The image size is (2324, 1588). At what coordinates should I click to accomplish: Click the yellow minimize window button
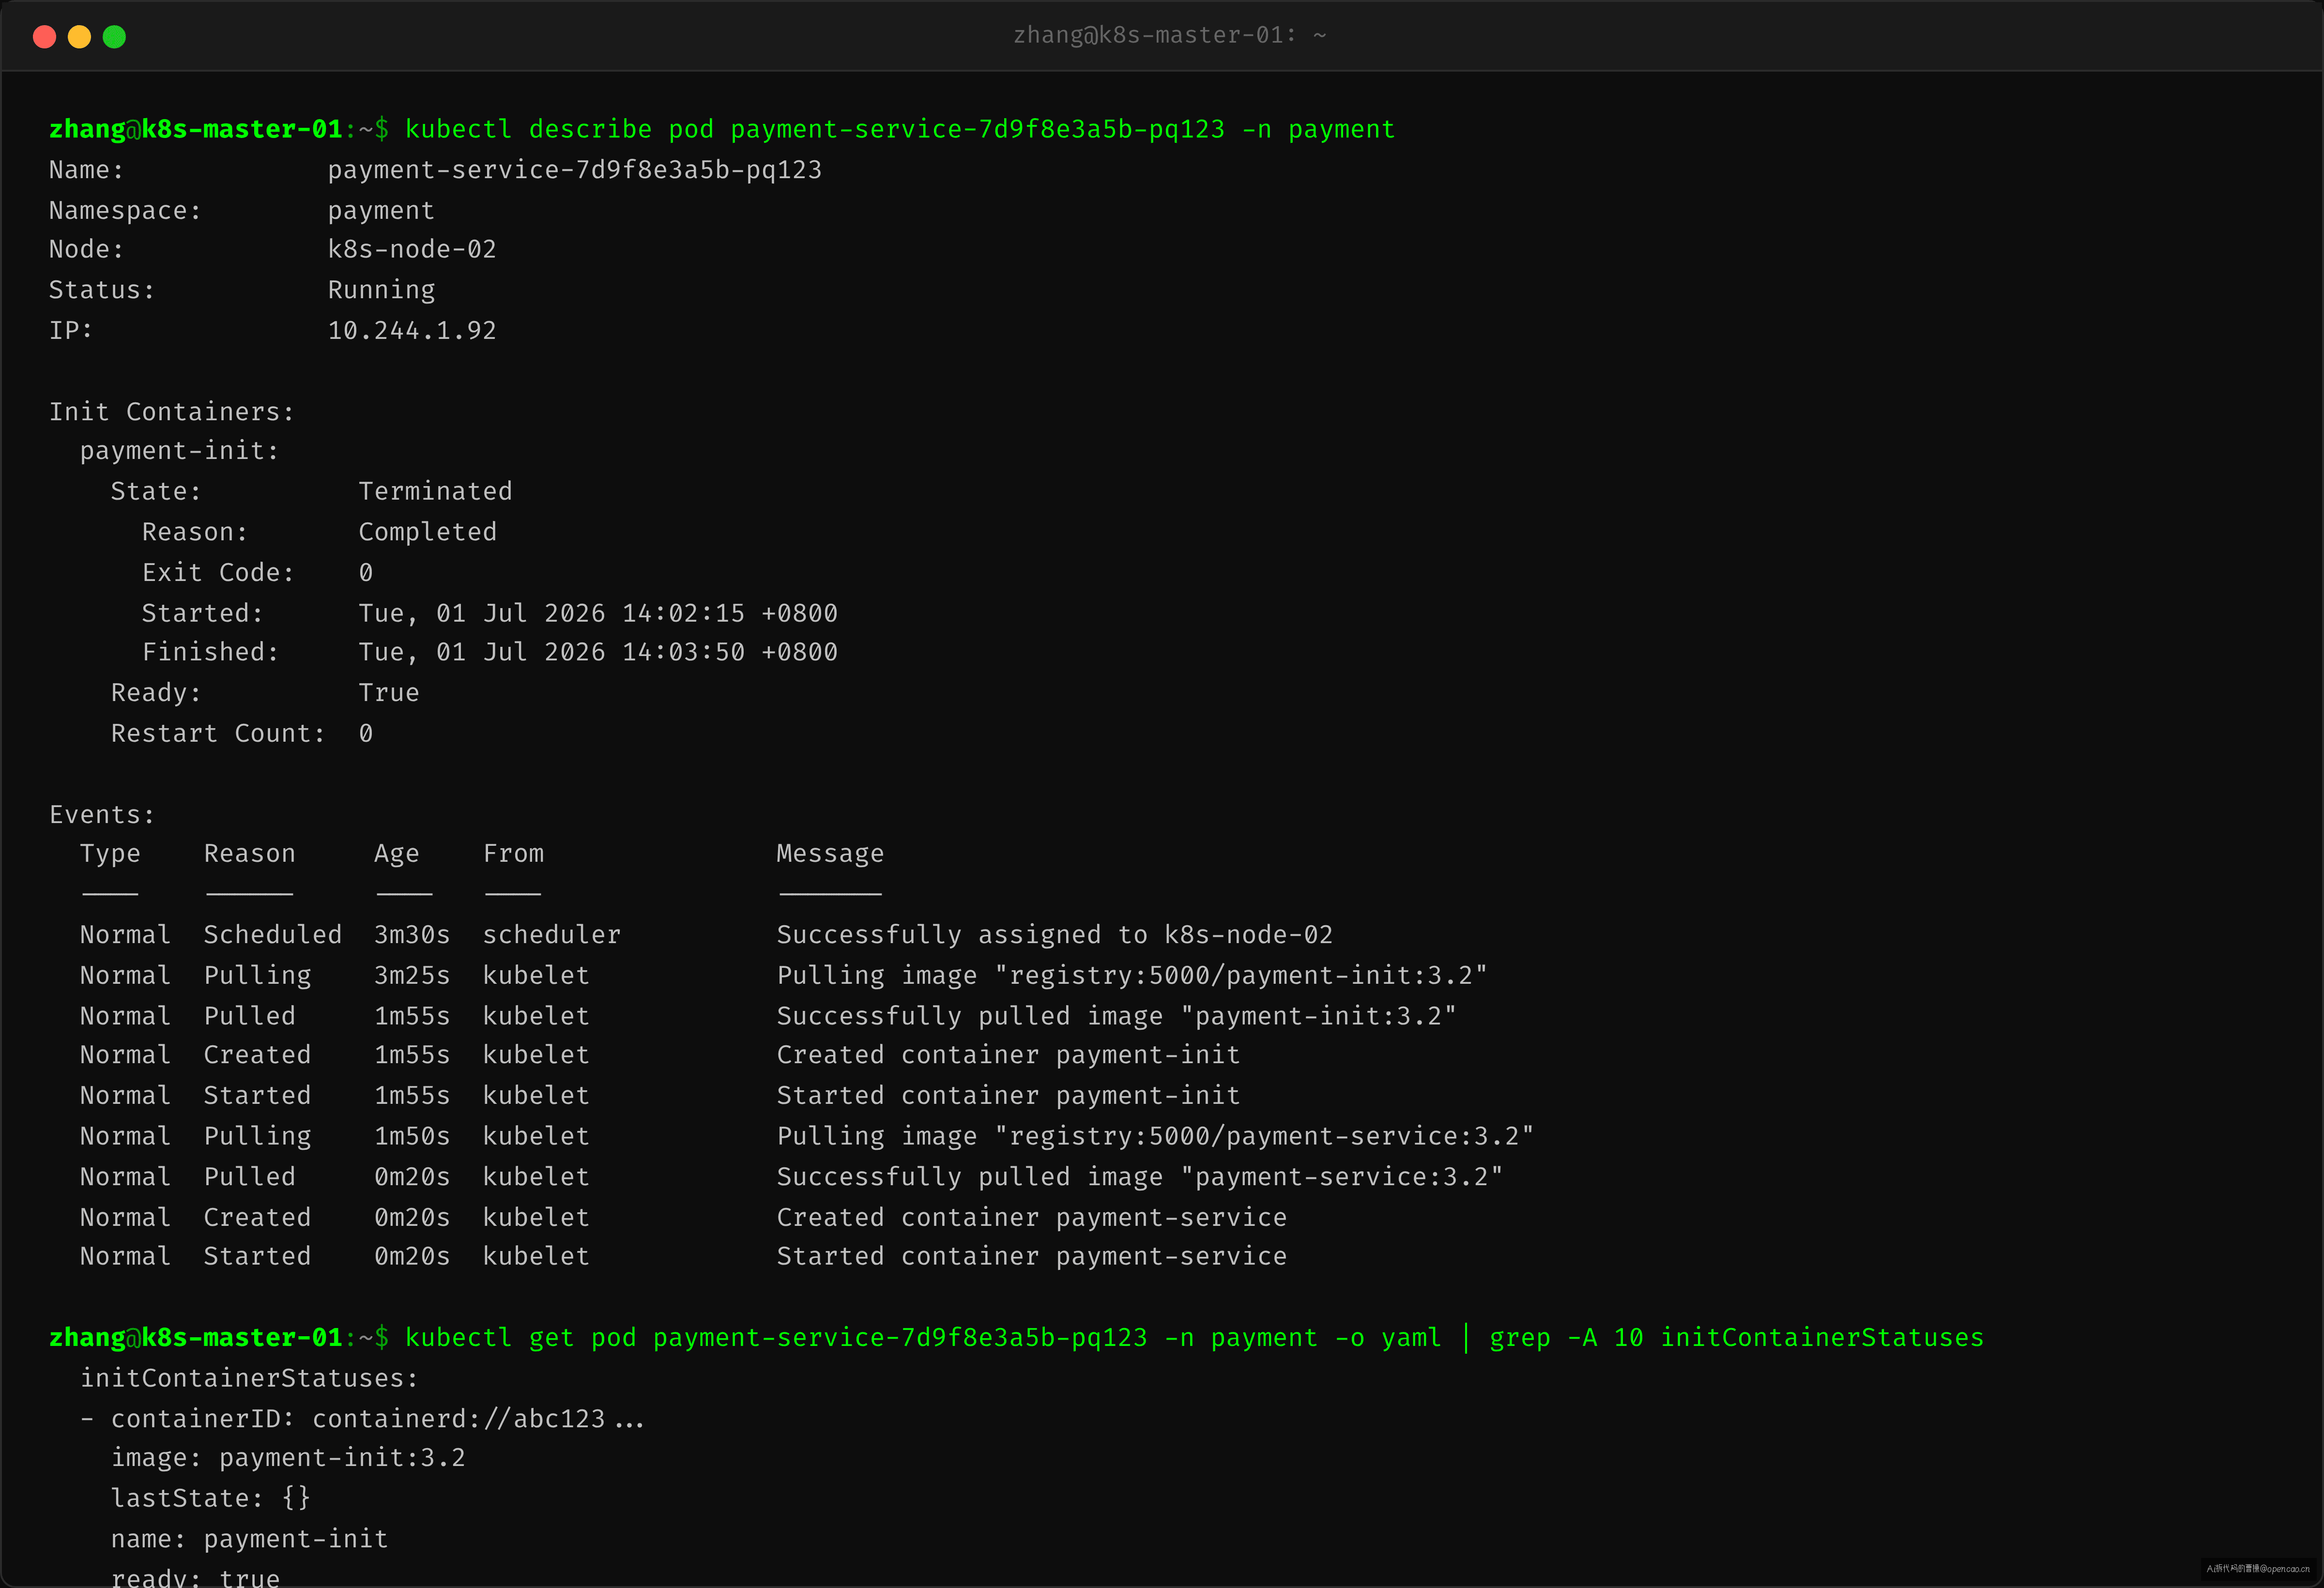click(x=79, y=37)
